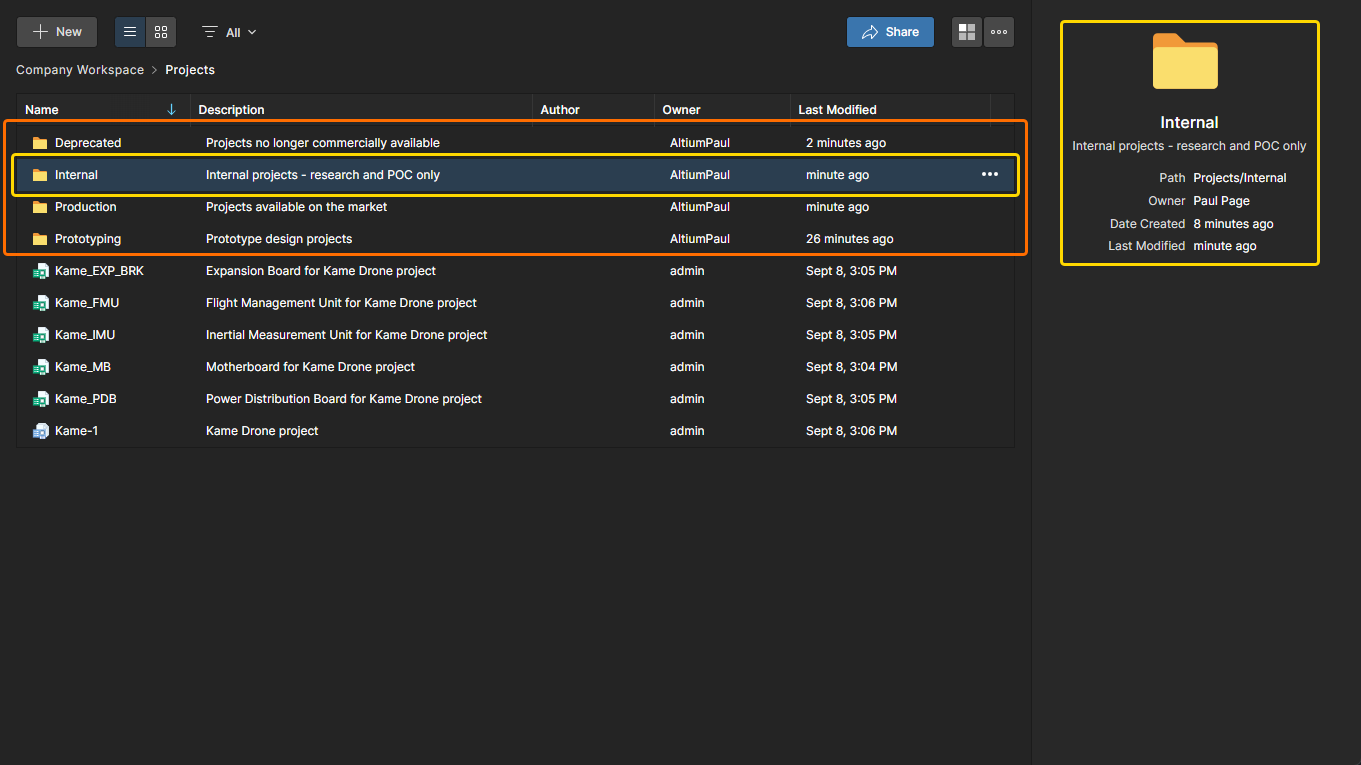The height and width of the screenshot is (765, 1361).
Task: Sort by Owner column header
Action: 681,110
